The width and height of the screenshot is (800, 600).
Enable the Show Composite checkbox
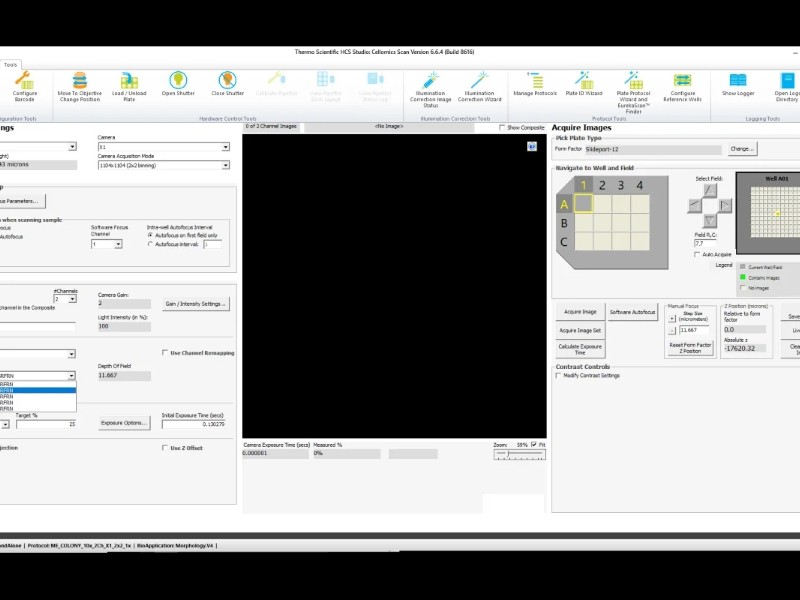point(502,128)
